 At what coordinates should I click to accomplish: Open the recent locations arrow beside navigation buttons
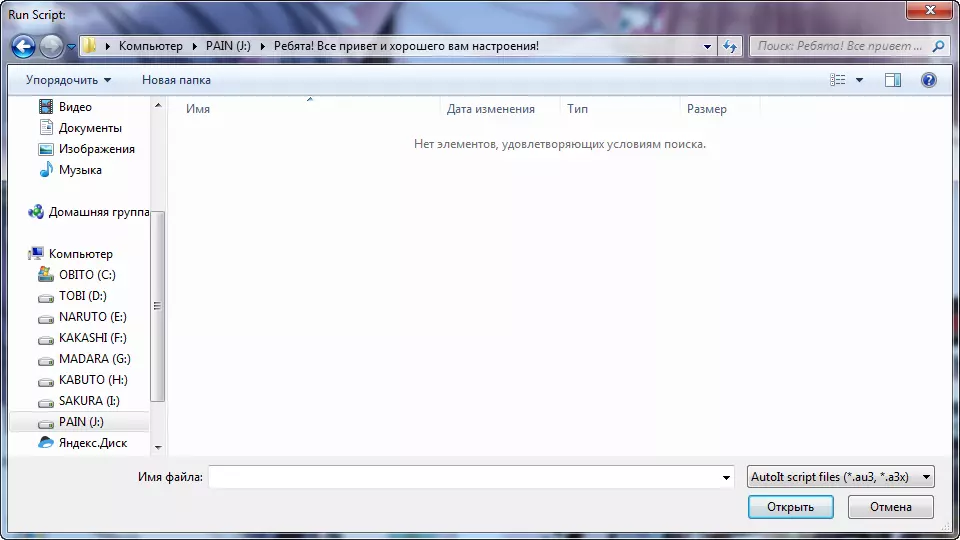pyautogui.click(x=71, y=47)
